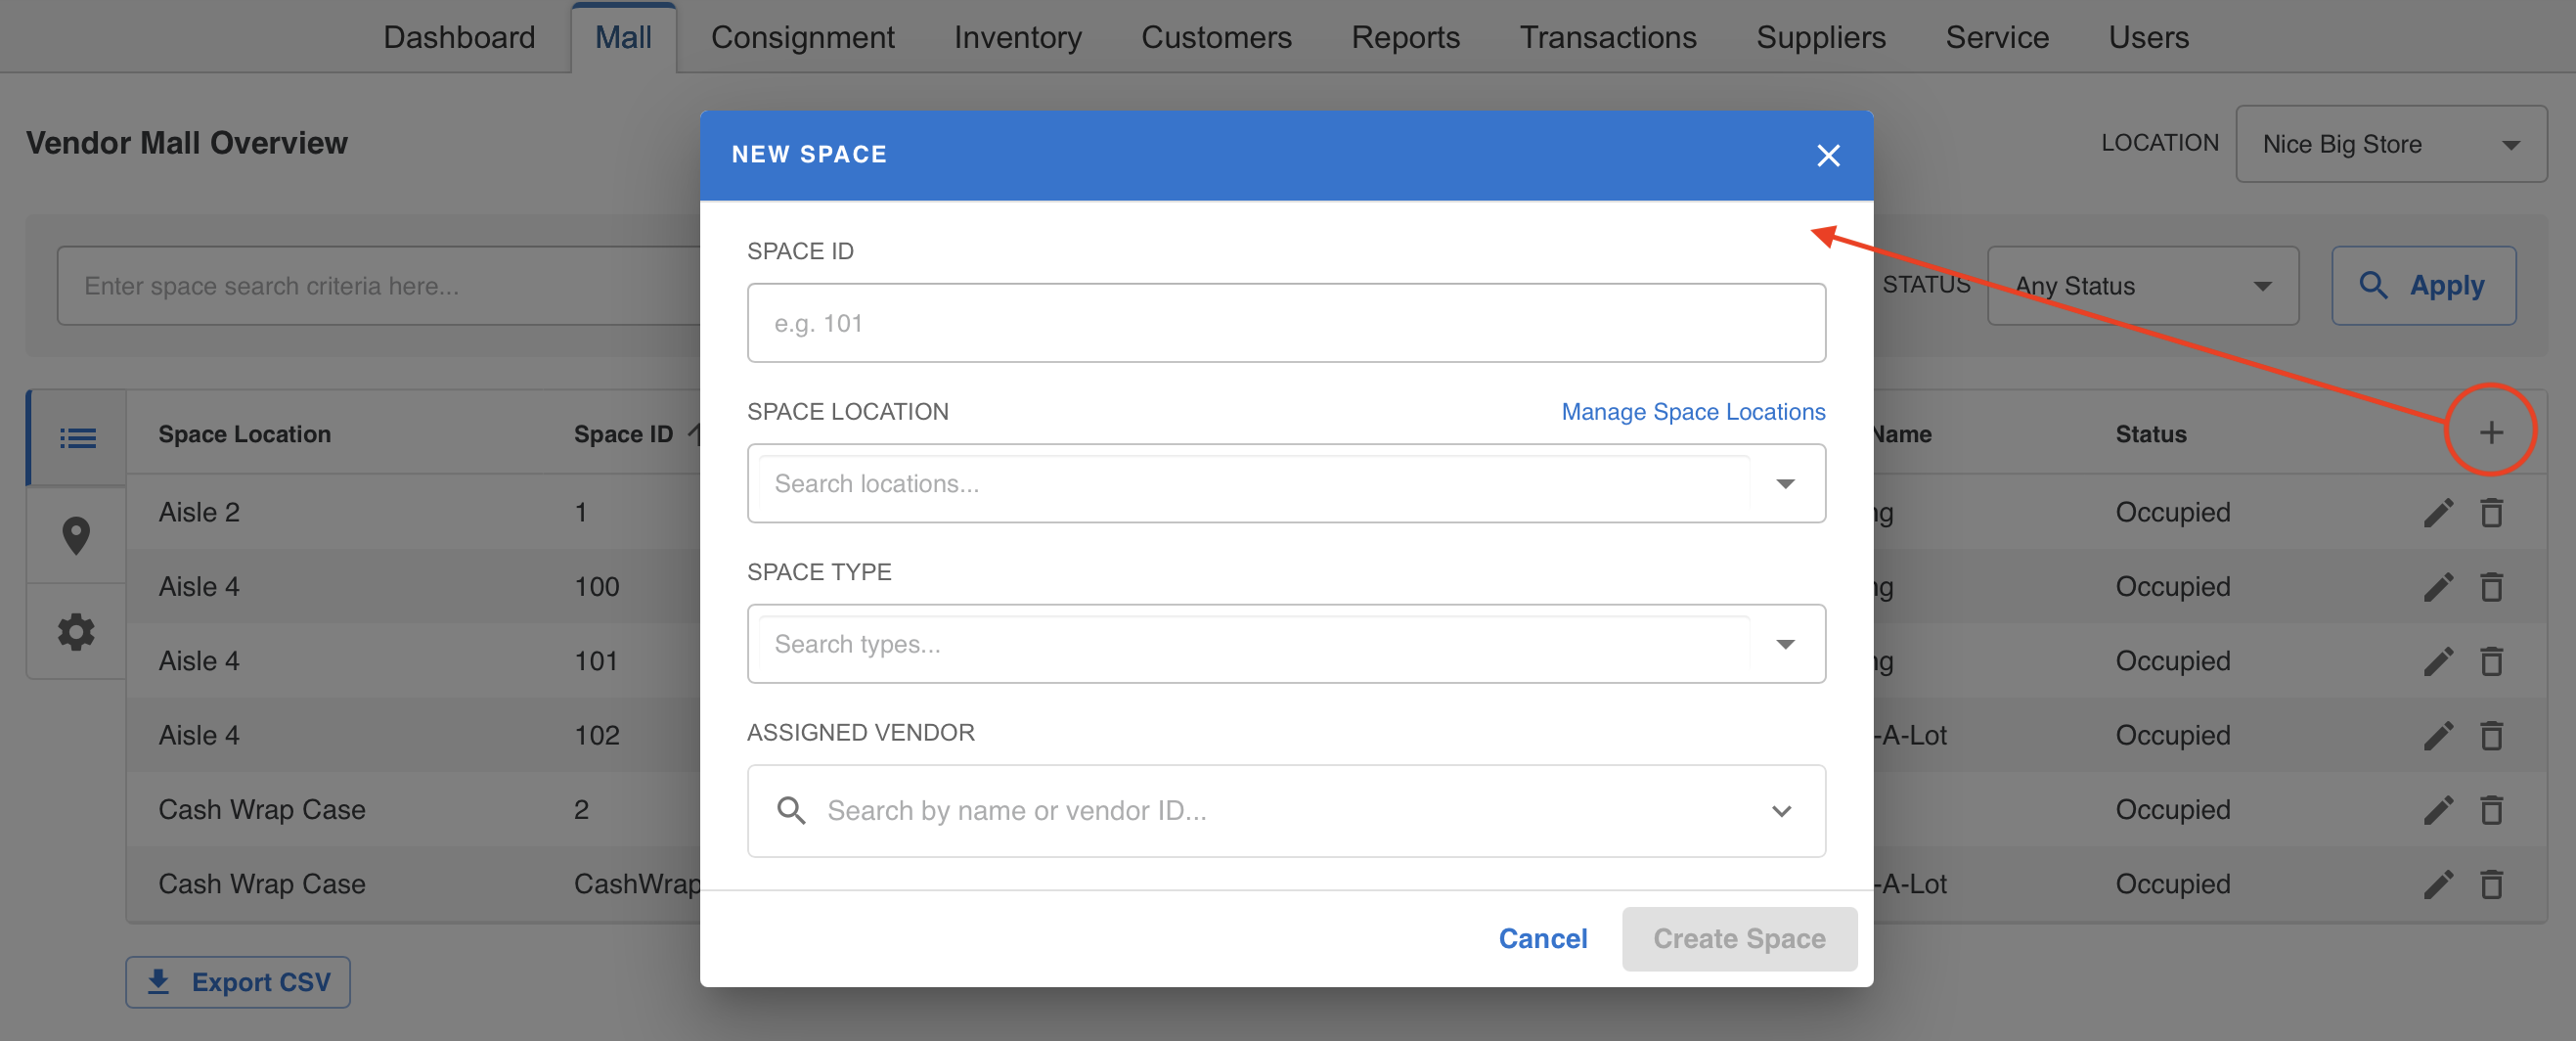
Task: Open the Service tab
Action: (x=1997, y=37)
